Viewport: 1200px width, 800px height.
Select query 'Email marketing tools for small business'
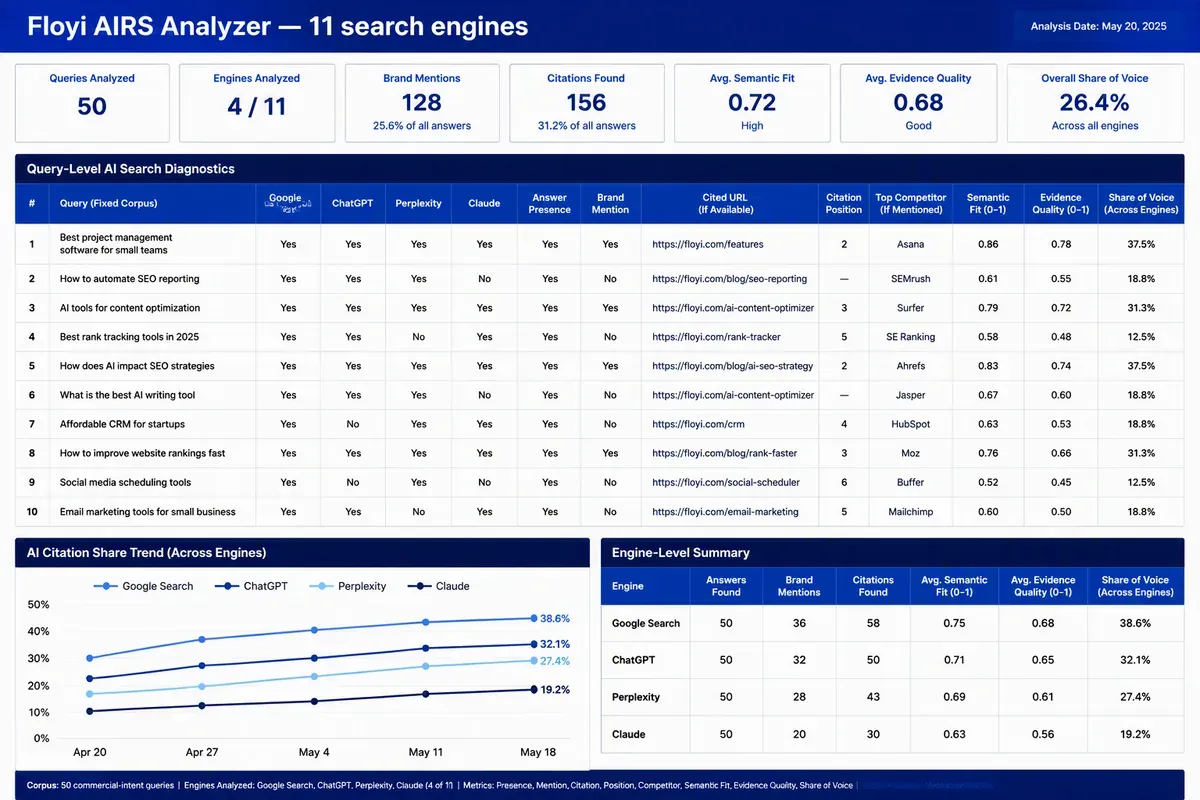click(147, 511)
